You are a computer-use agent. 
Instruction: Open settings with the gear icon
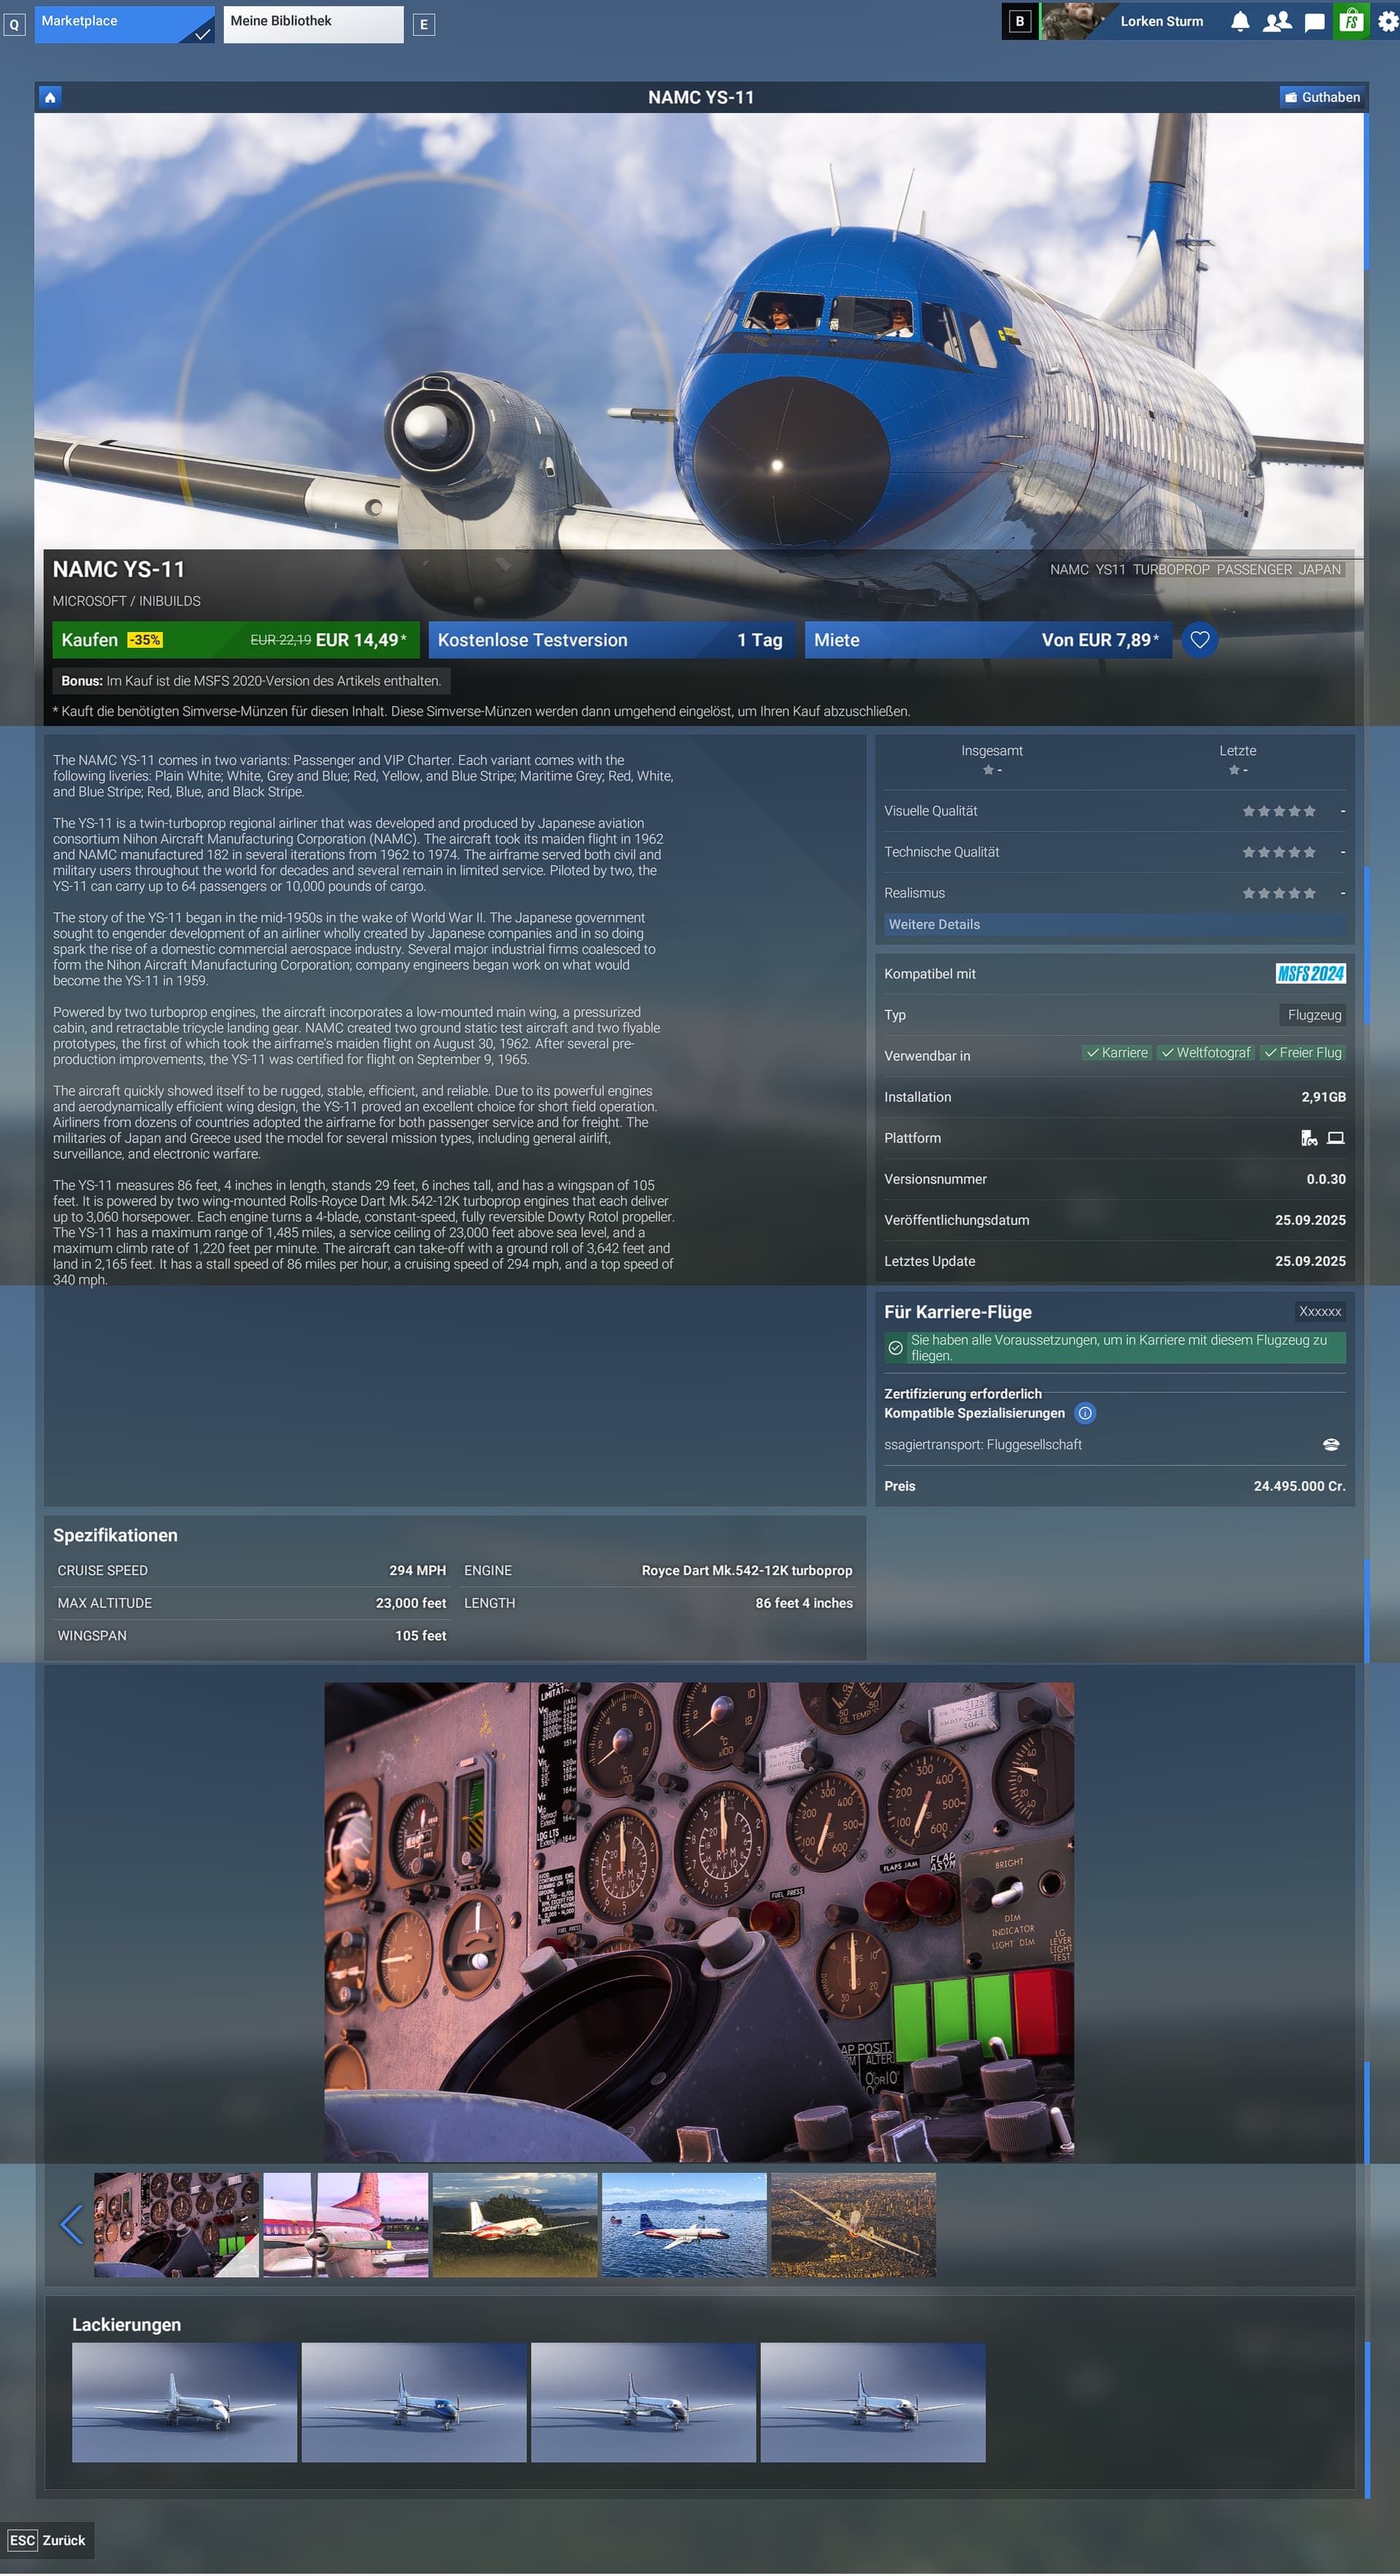click(x=1384, y=21)
